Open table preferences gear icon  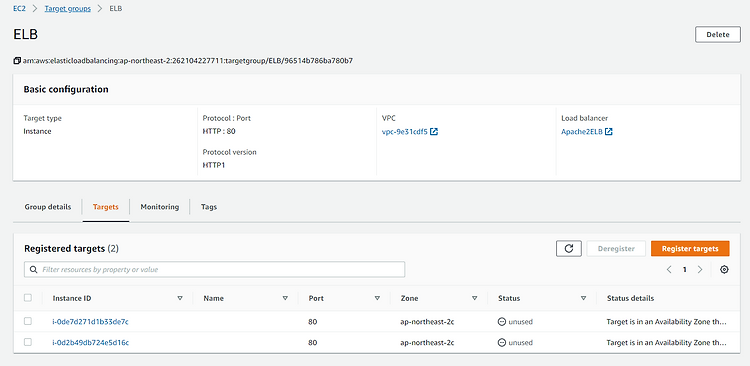click(x=724, y=270)
